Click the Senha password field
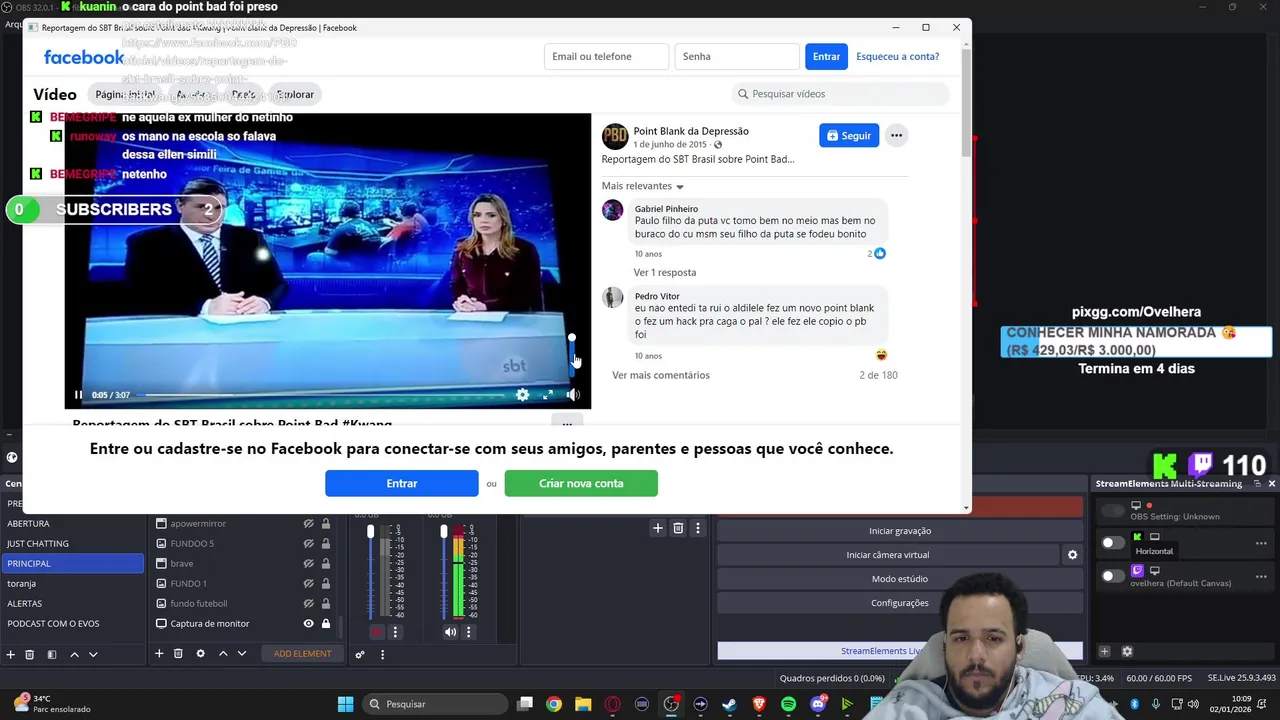The image size is (1280, 720). point(737,57)
